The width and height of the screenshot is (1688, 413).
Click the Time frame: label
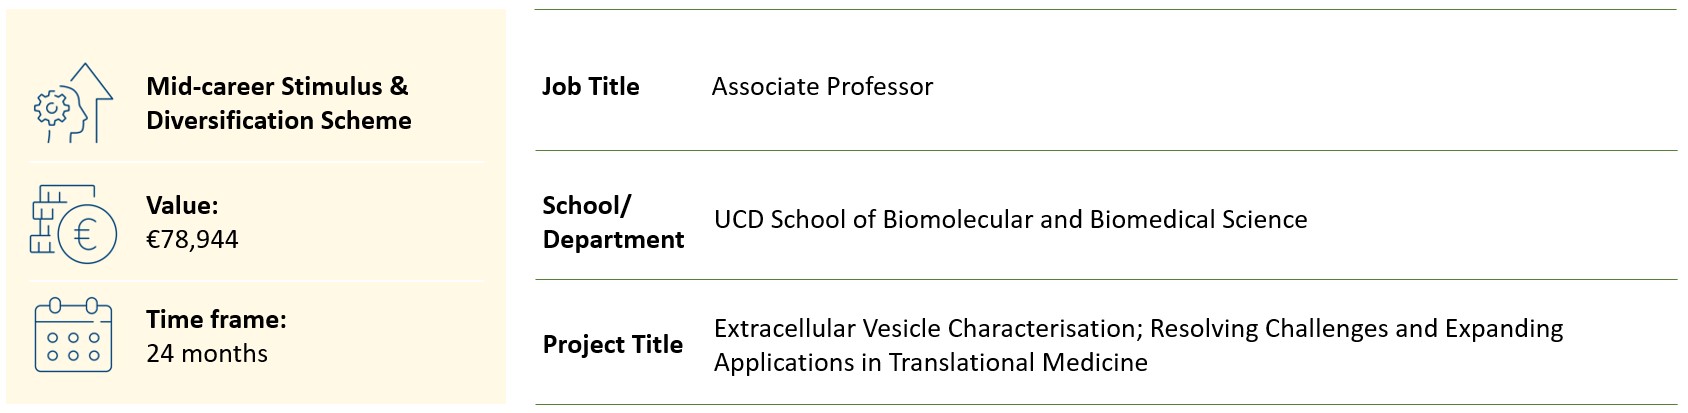(216, 319)
